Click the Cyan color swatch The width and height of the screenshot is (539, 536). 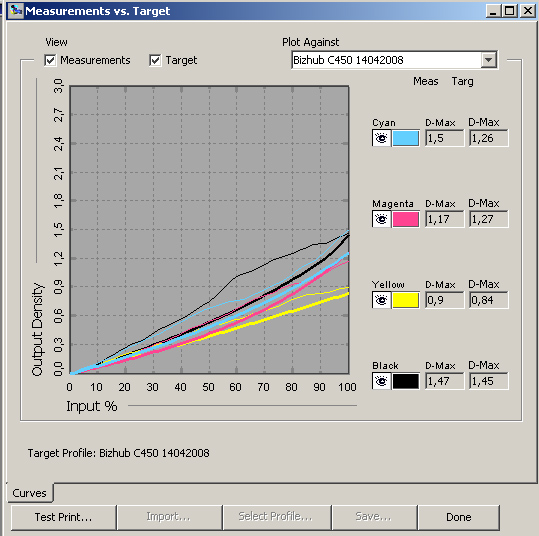tap(406, 138)
